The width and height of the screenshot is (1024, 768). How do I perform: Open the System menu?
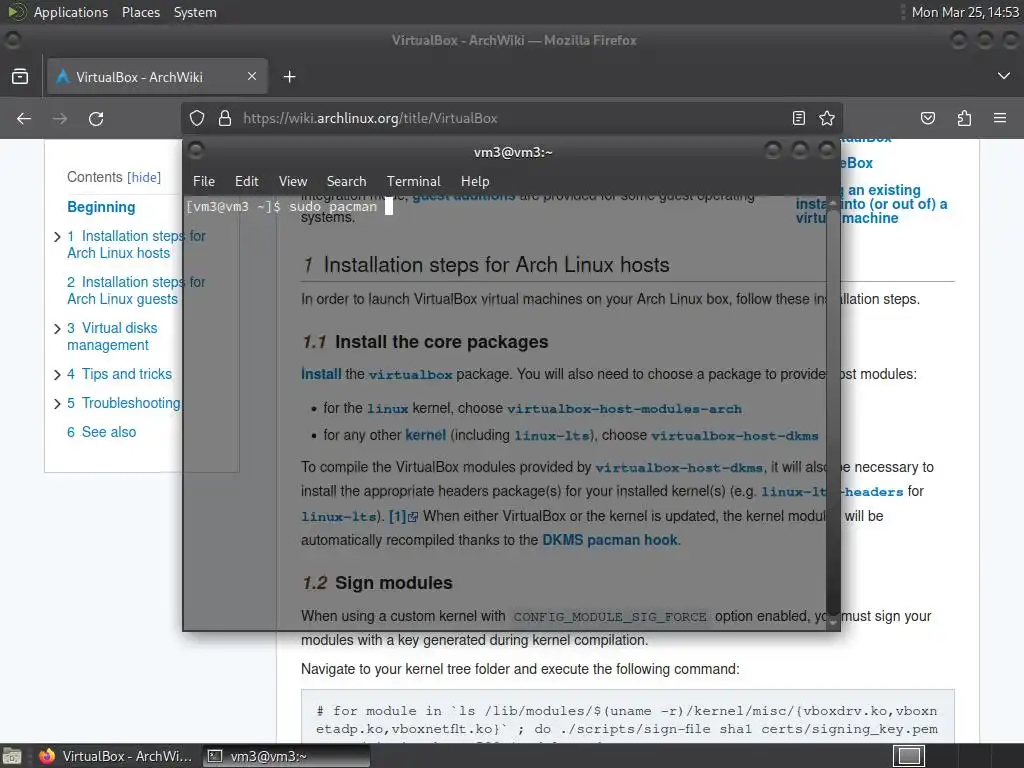[x=195, y=12]
